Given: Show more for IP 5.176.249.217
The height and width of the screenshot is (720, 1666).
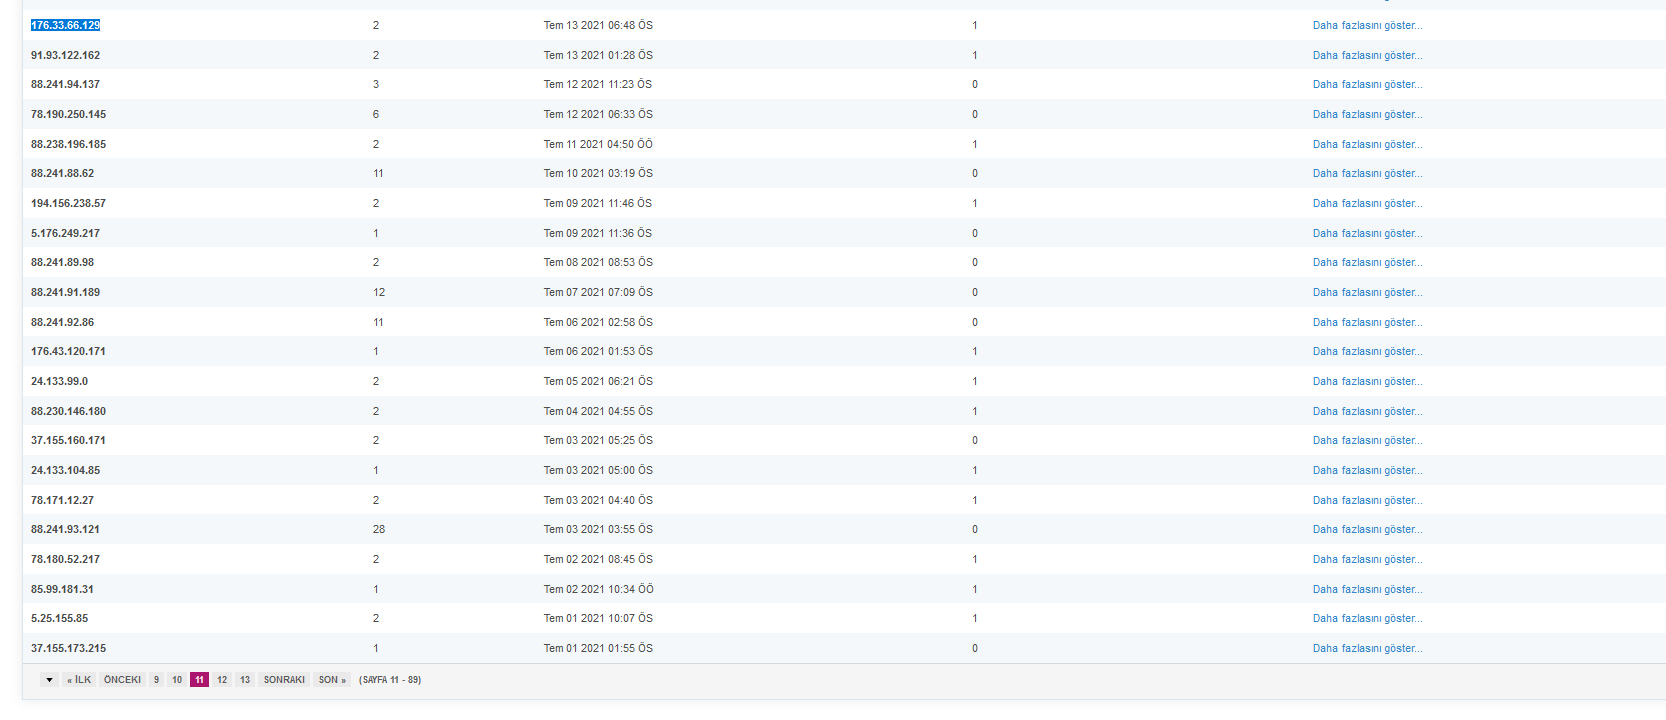Looking at the screenshot, I should pos(1367,233).
